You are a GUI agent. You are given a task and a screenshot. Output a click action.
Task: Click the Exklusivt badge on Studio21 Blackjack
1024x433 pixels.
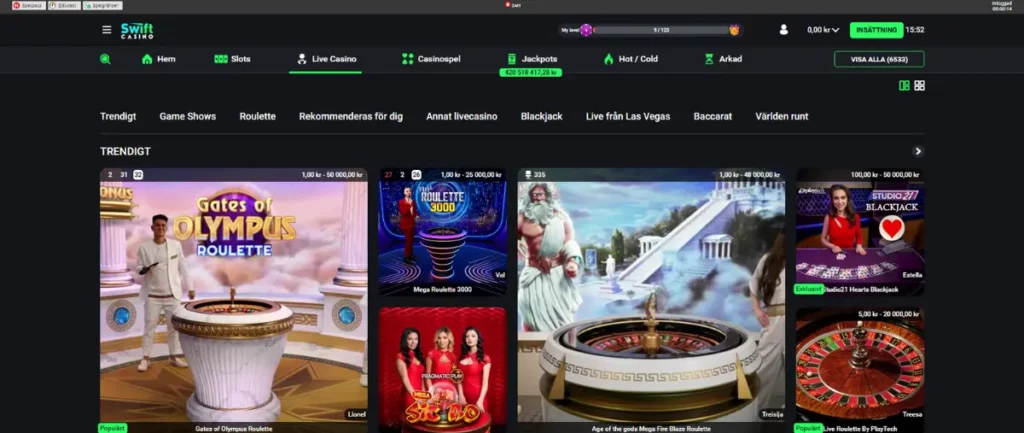click(x=808, y=289)
